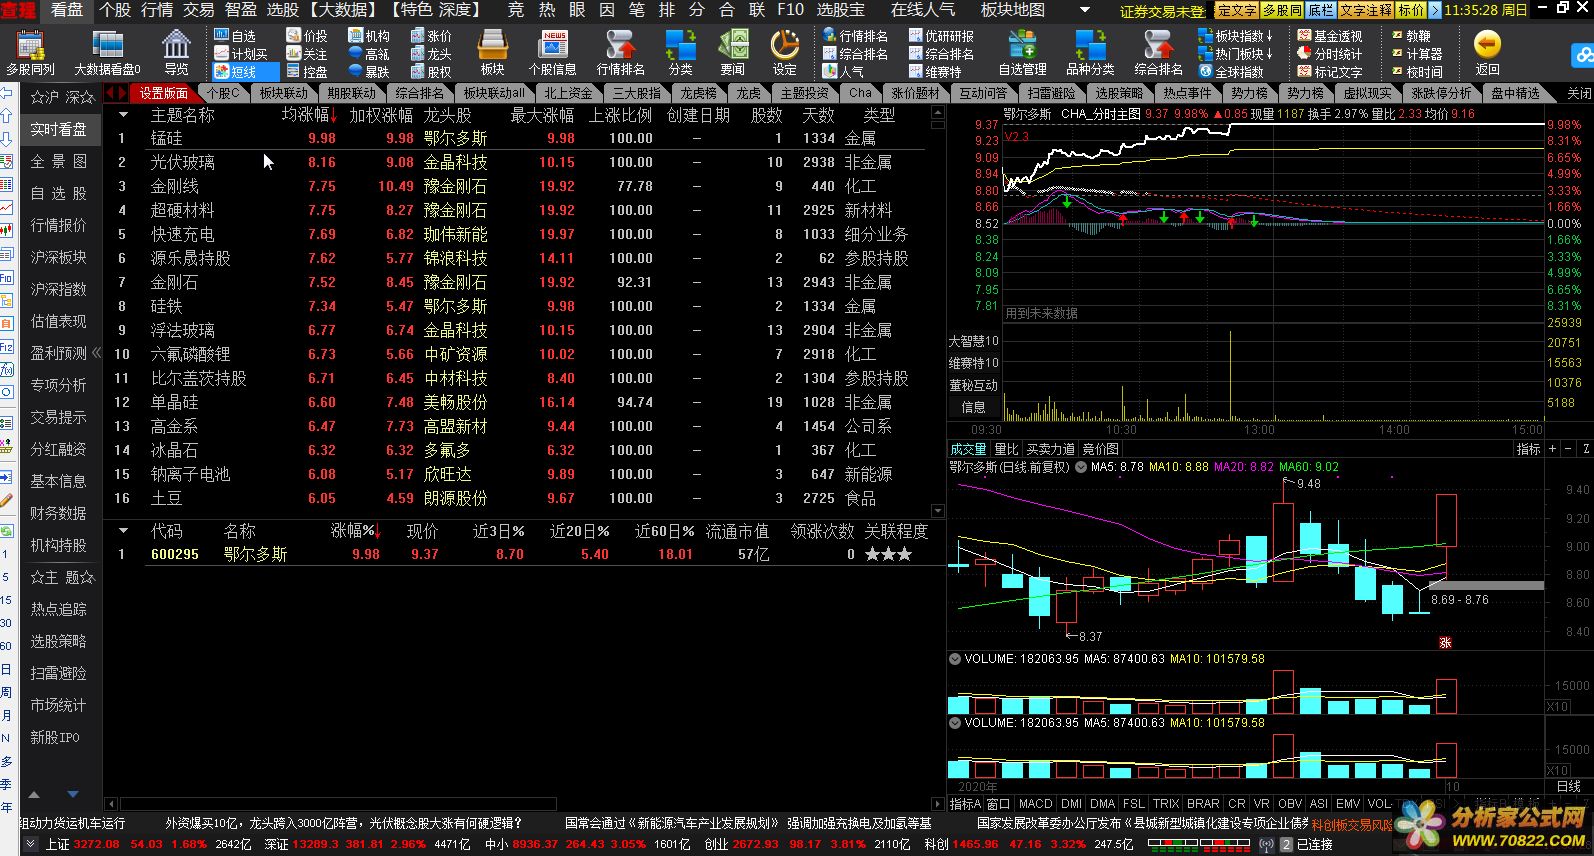Open the 基金透视 fund icon
This screenshot has height=856, width=1594.
click(x=1330, y=36)
